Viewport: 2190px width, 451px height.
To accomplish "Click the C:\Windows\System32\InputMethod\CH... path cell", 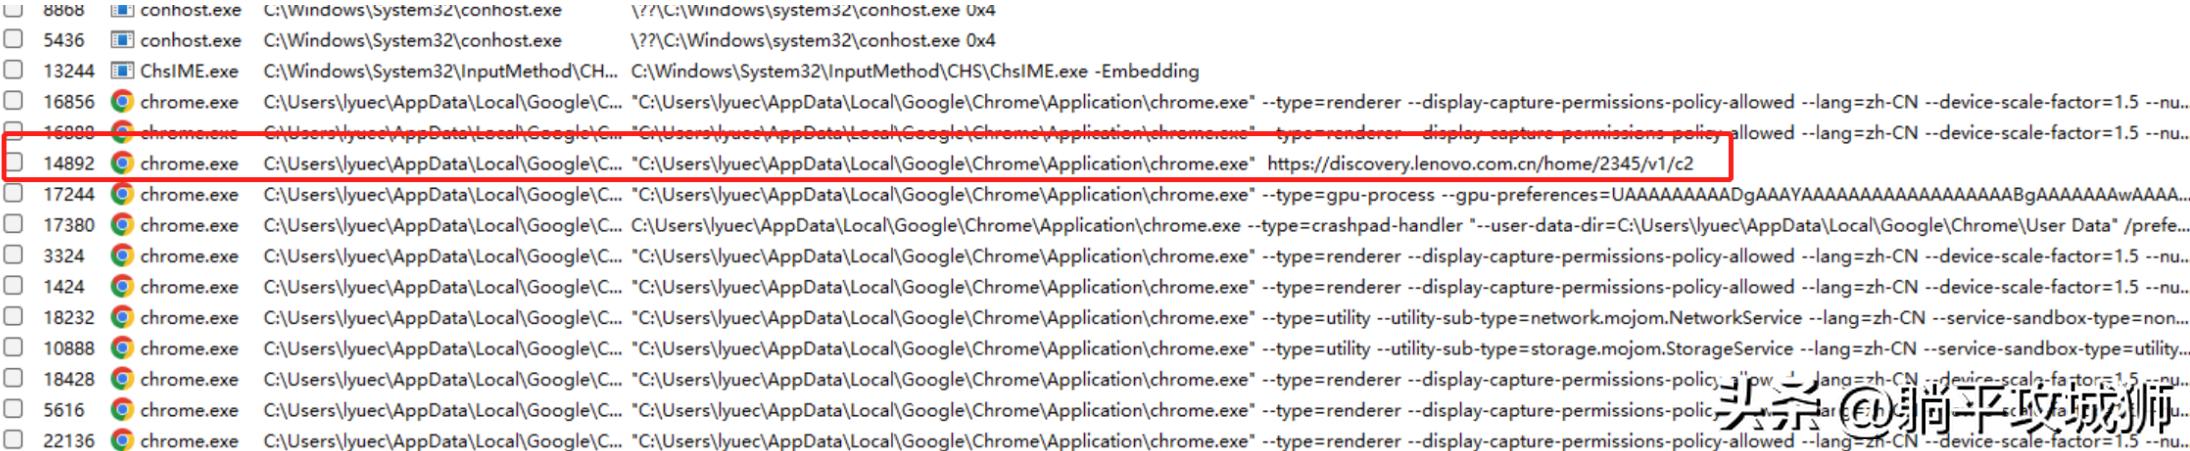I will pyautogui.click(x=441, y=71).
